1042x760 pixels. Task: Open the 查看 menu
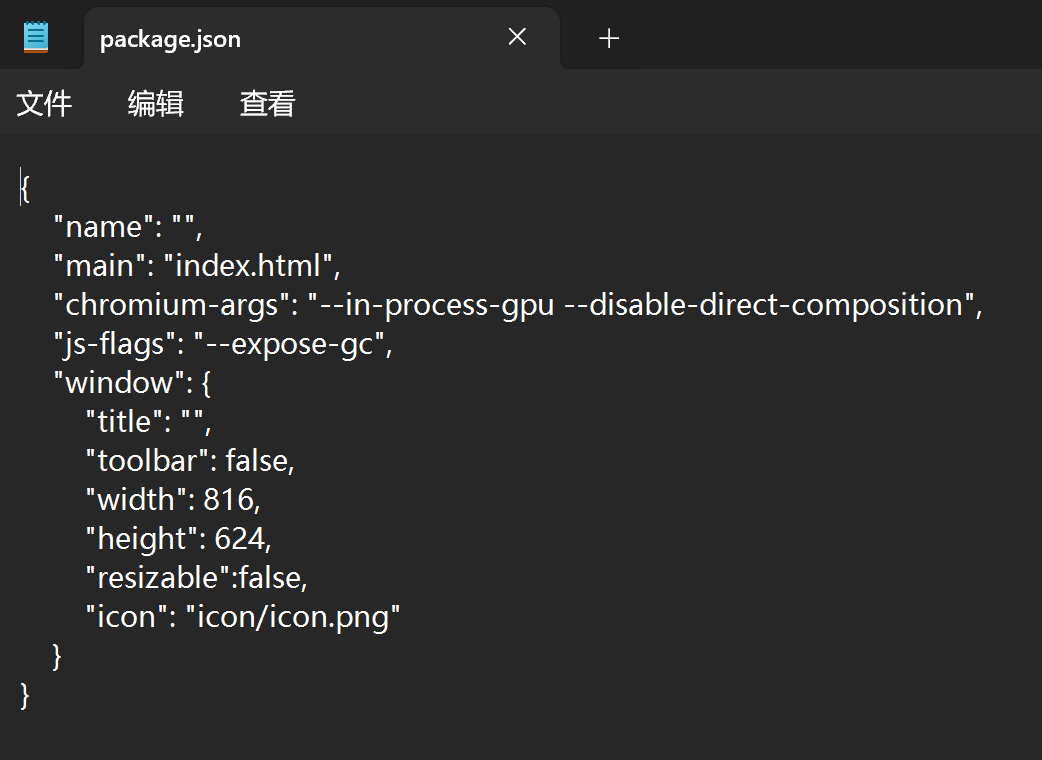267,104
